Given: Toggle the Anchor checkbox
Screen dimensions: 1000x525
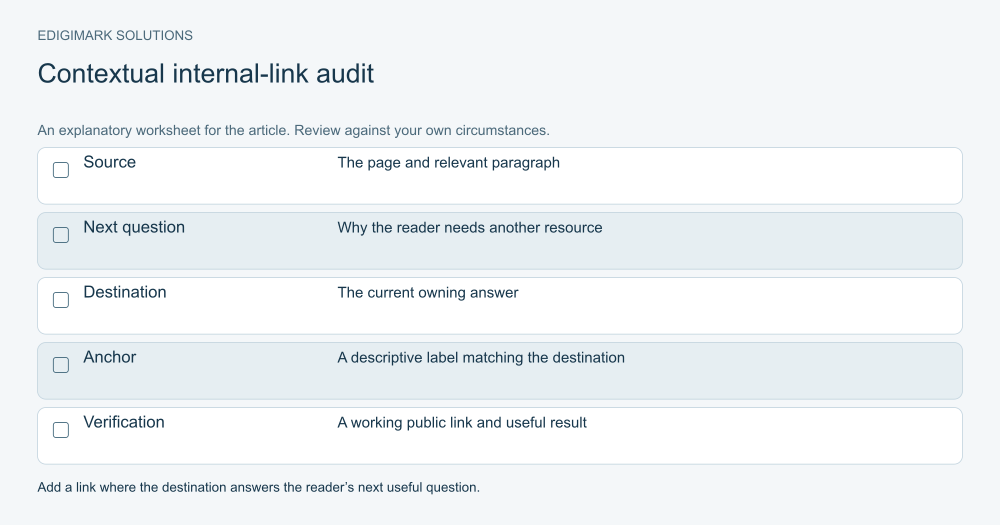Looking at the screenshot, I should (x=61, y=365).
